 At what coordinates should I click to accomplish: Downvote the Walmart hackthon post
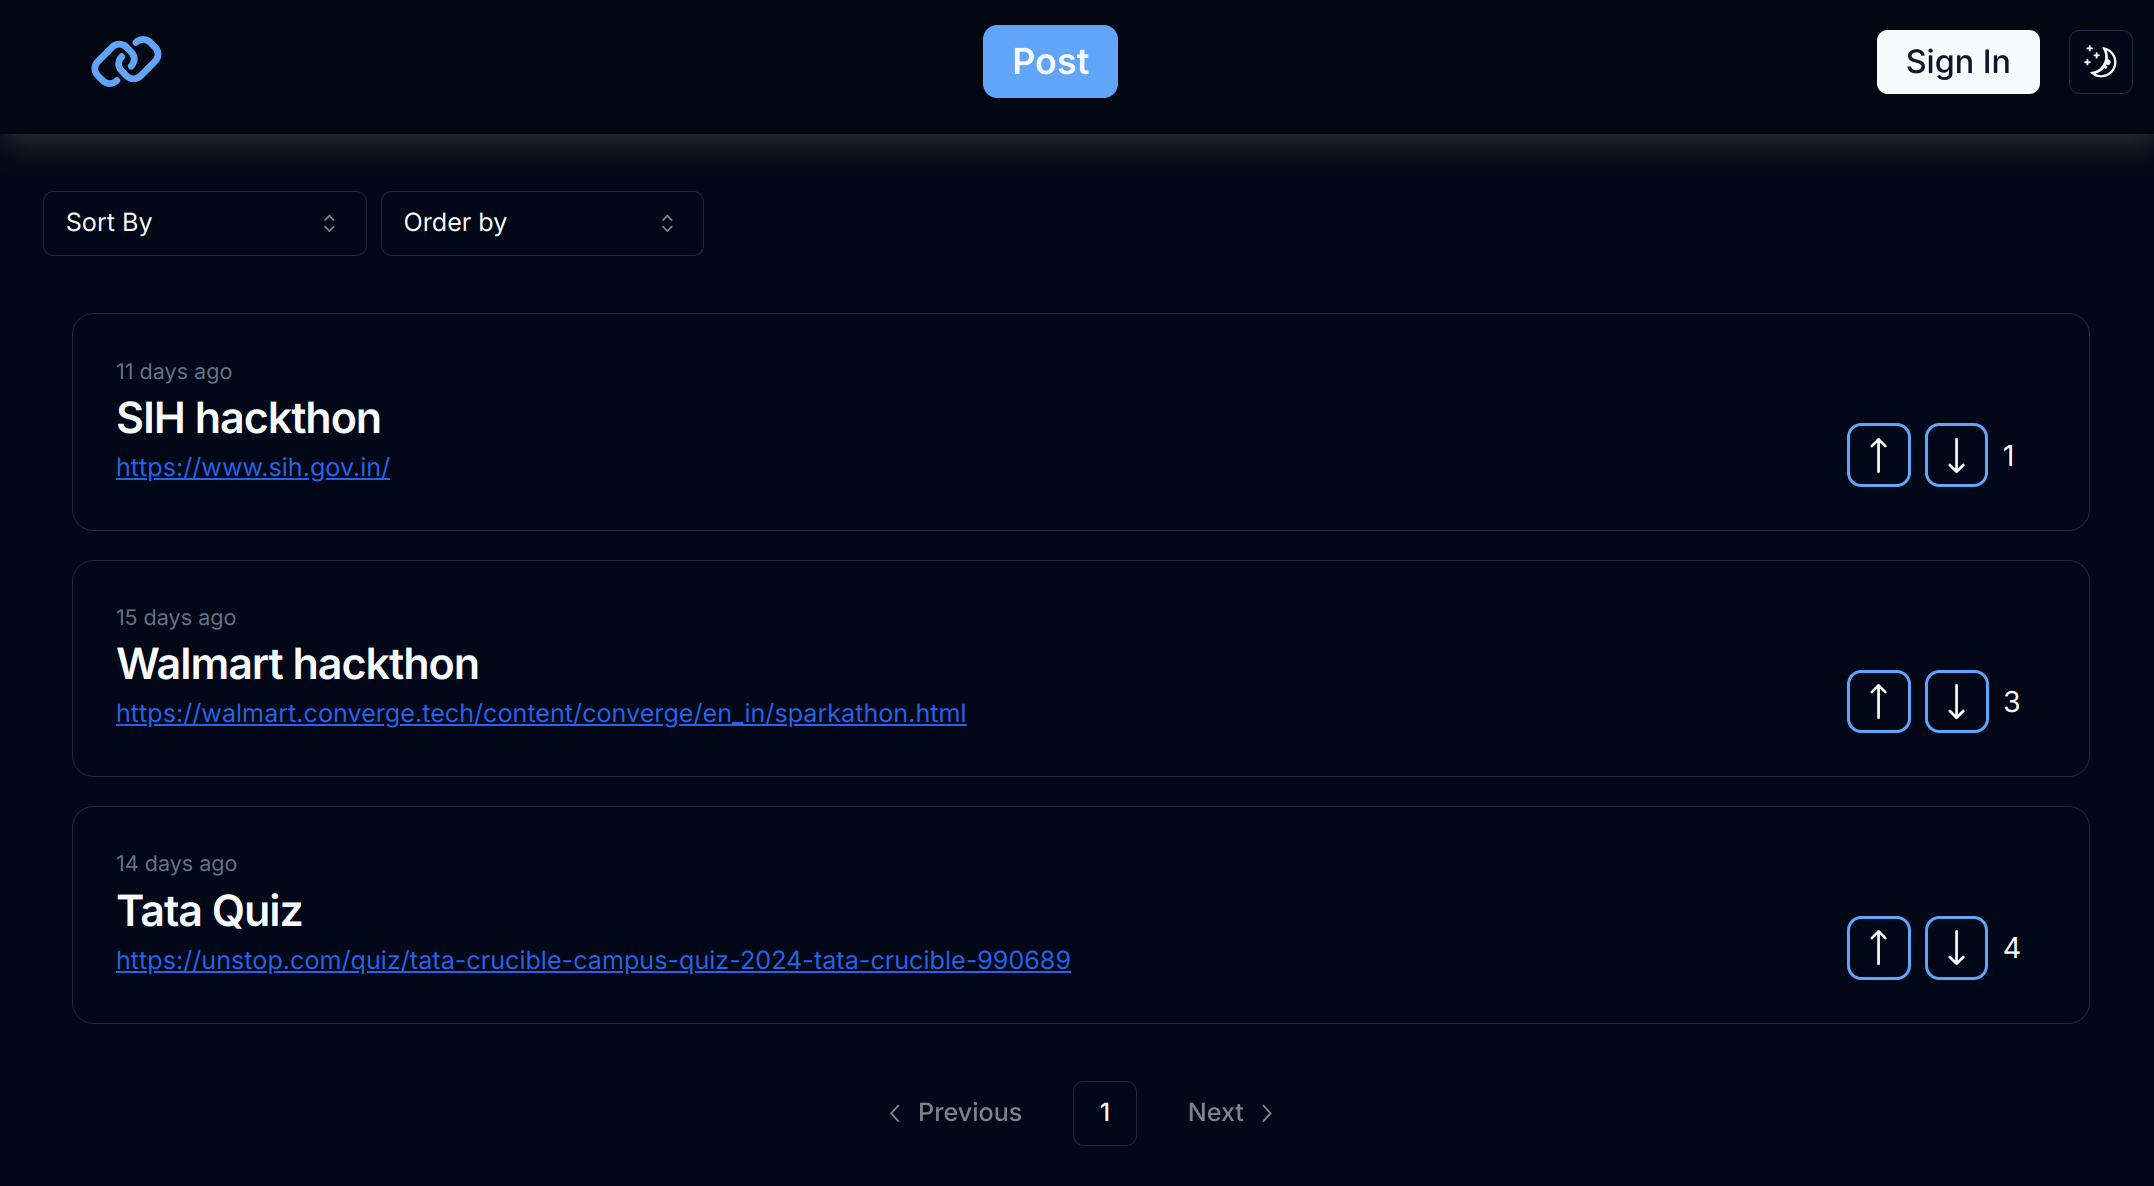pos(1956,701)
